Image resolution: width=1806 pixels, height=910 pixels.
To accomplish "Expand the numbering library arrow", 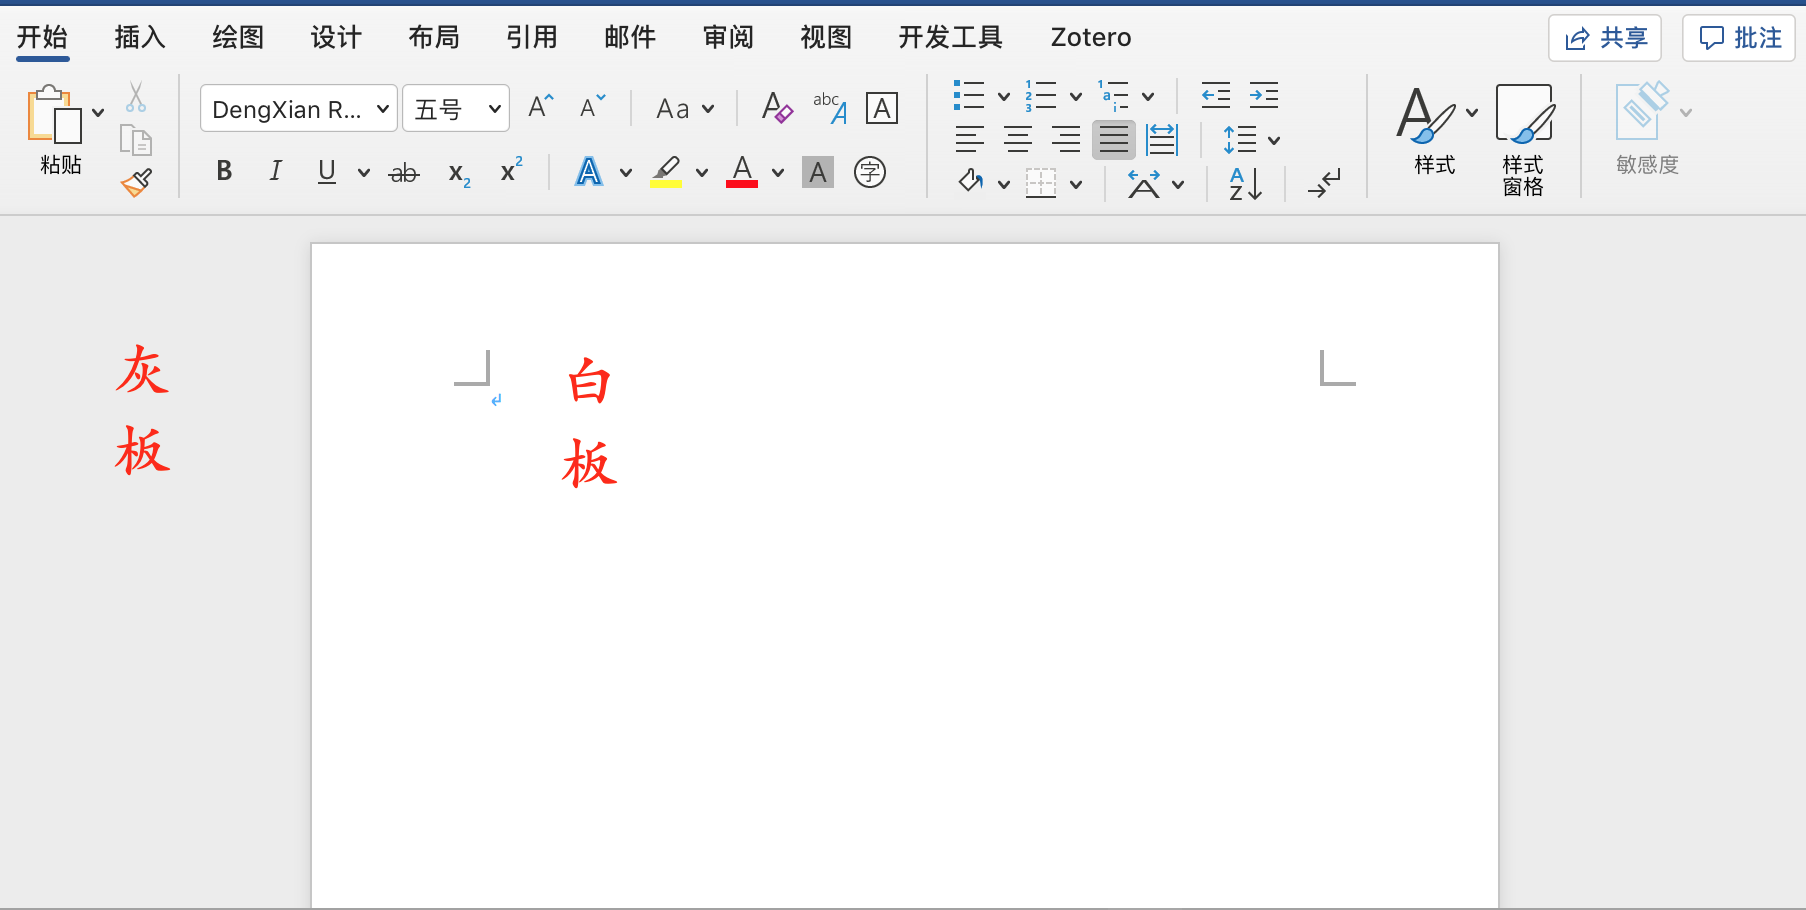I will click(1076, 96).
